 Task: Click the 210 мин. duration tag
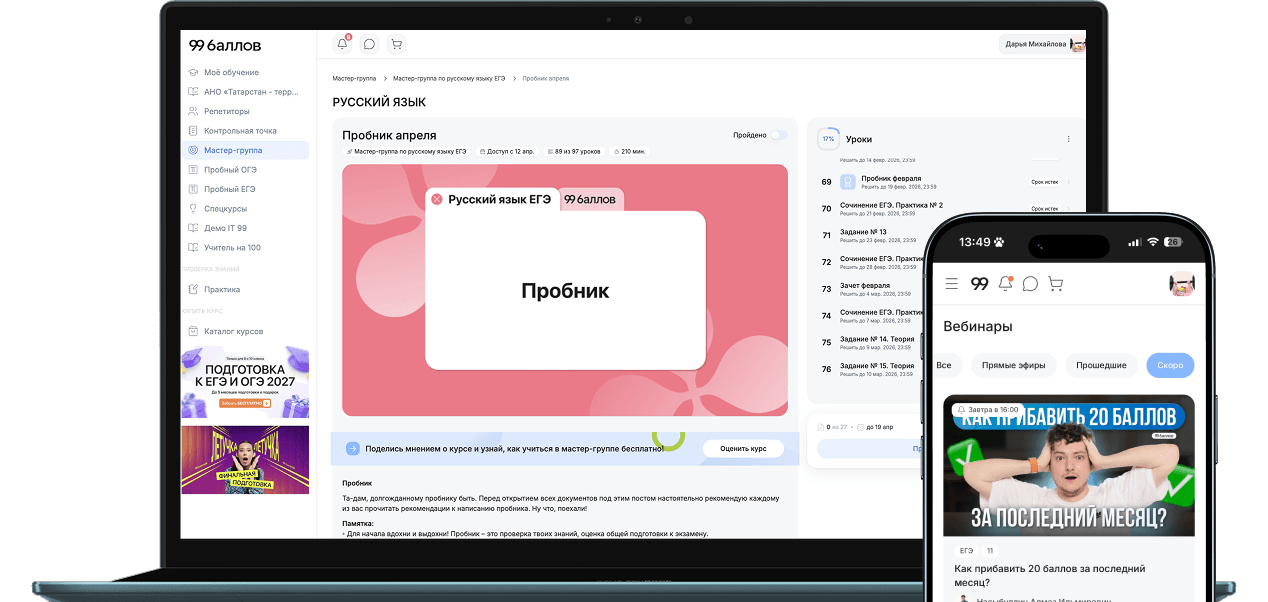630,151
